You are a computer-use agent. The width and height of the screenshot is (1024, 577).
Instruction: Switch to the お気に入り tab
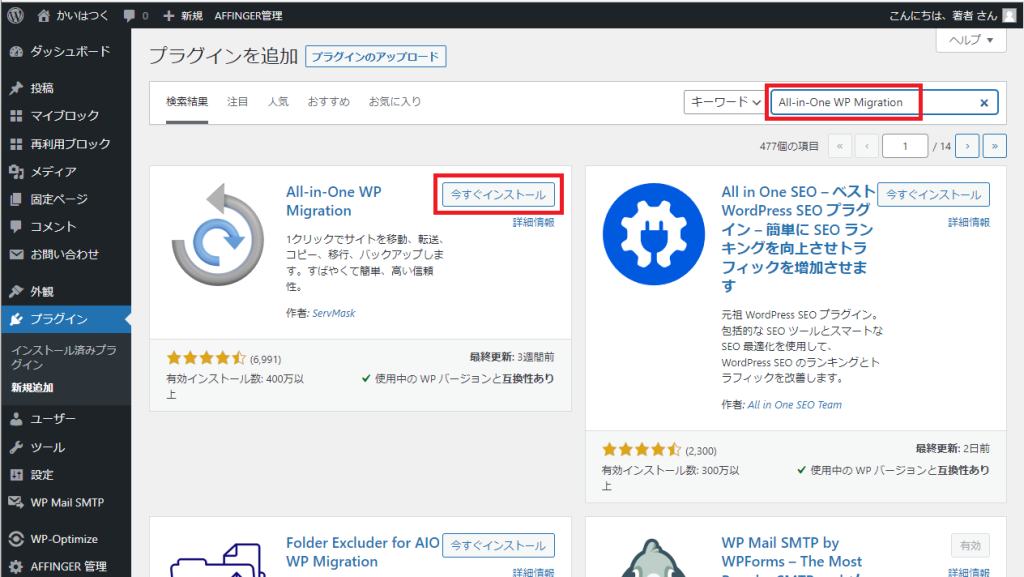pyautogui.click(x=395, y=102)
